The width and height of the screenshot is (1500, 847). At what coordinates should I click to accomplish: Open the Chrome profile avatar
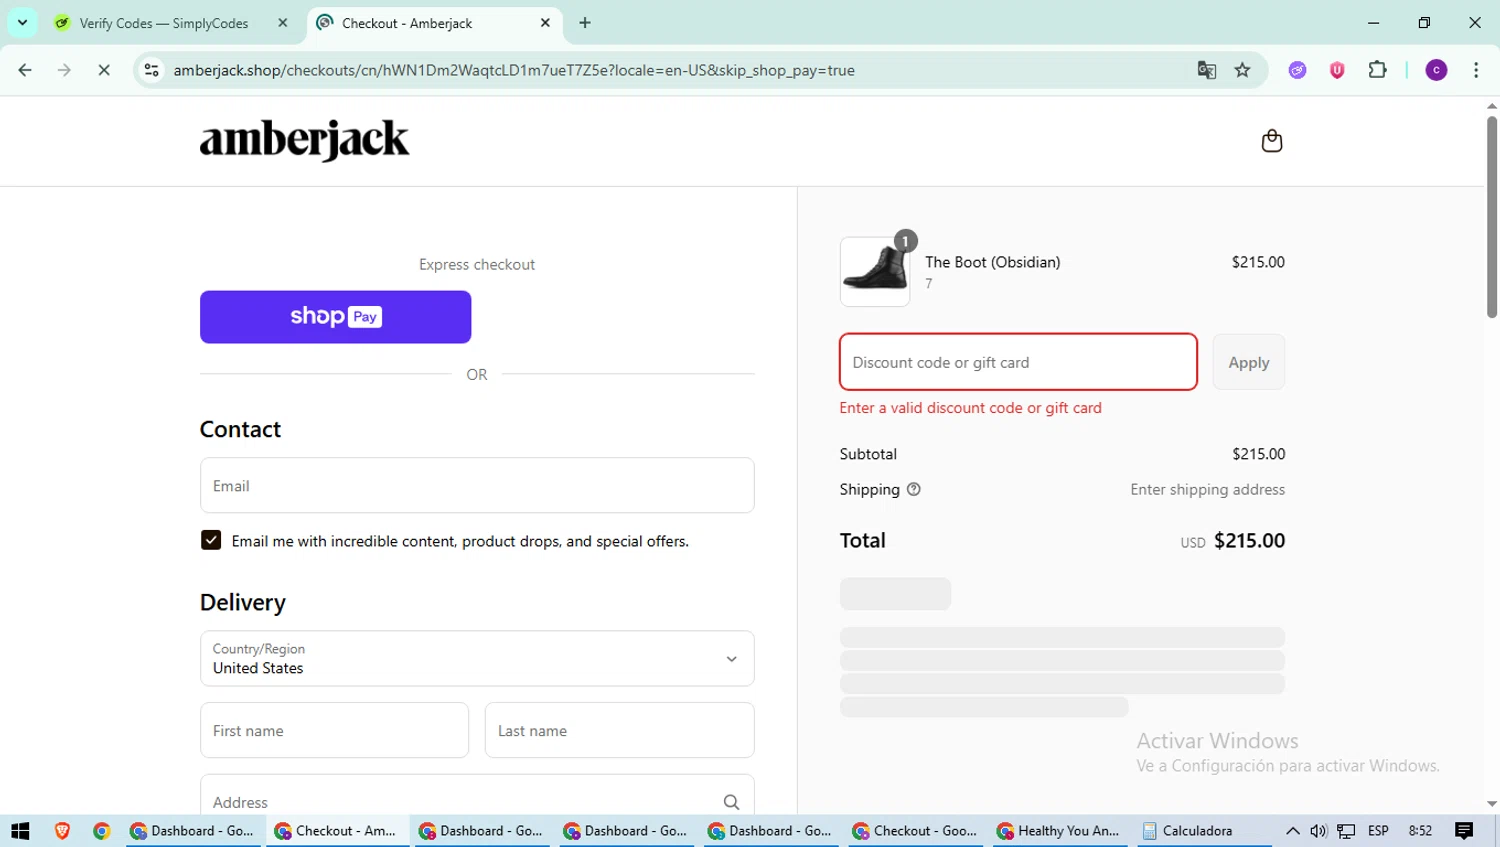click(x=1436, y=70)
